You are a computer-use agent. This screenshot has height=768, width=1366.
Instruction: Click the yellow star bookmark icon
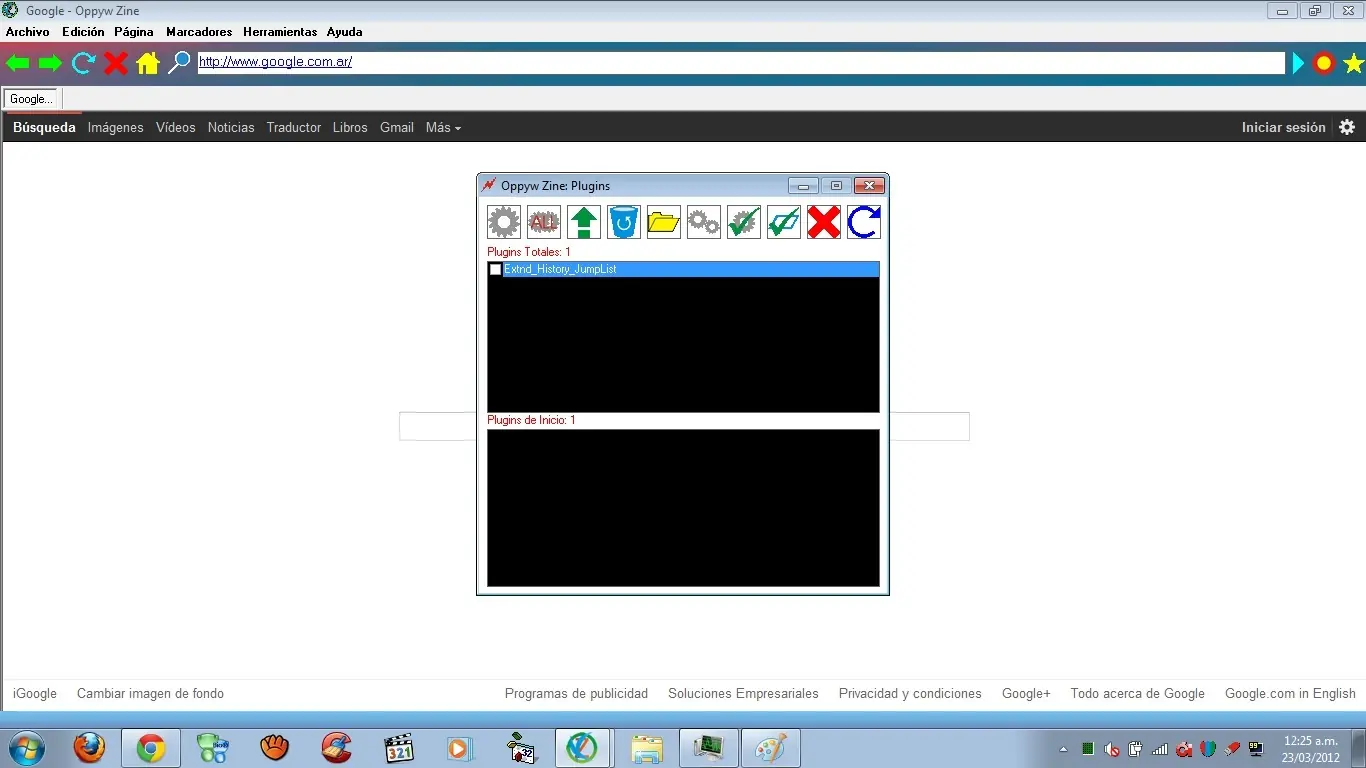click(1354, 64)
